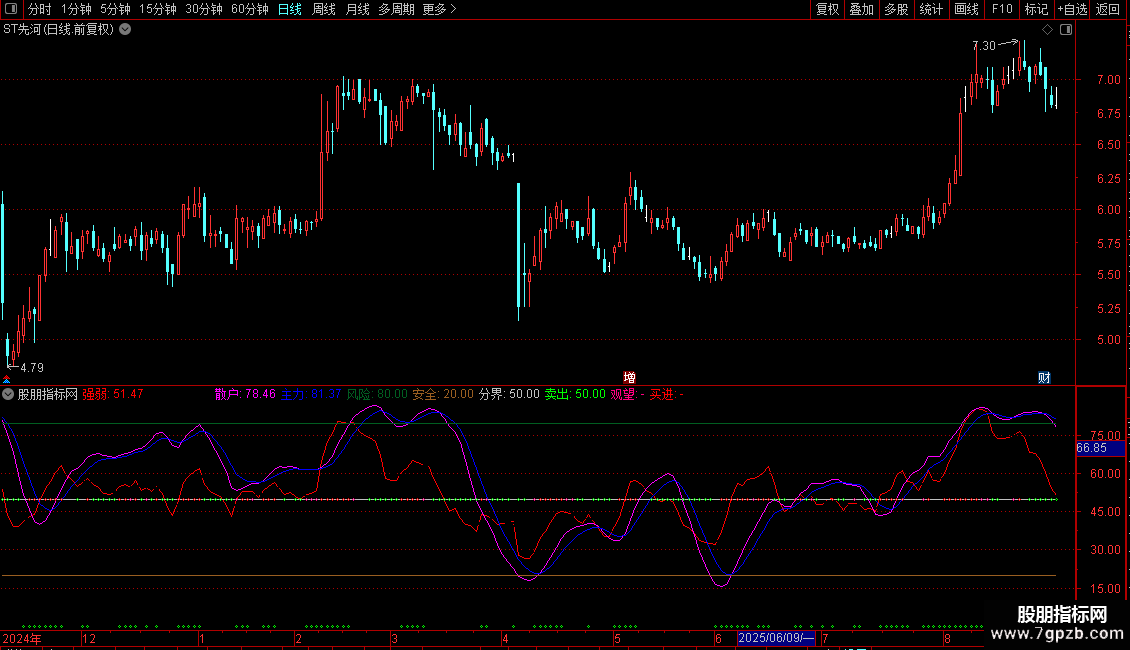The height and width of the screenshot is (650, 1130).
Task: Open the 画线 drawing tools
Action: click(x=966, y=10)
